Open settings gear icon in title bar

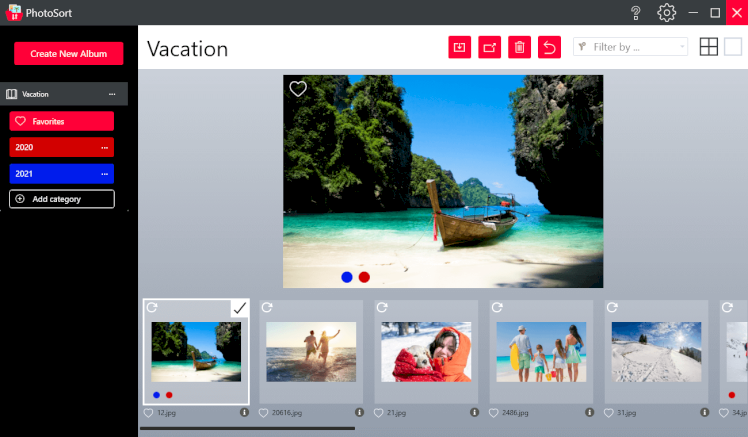coord(666,12)
